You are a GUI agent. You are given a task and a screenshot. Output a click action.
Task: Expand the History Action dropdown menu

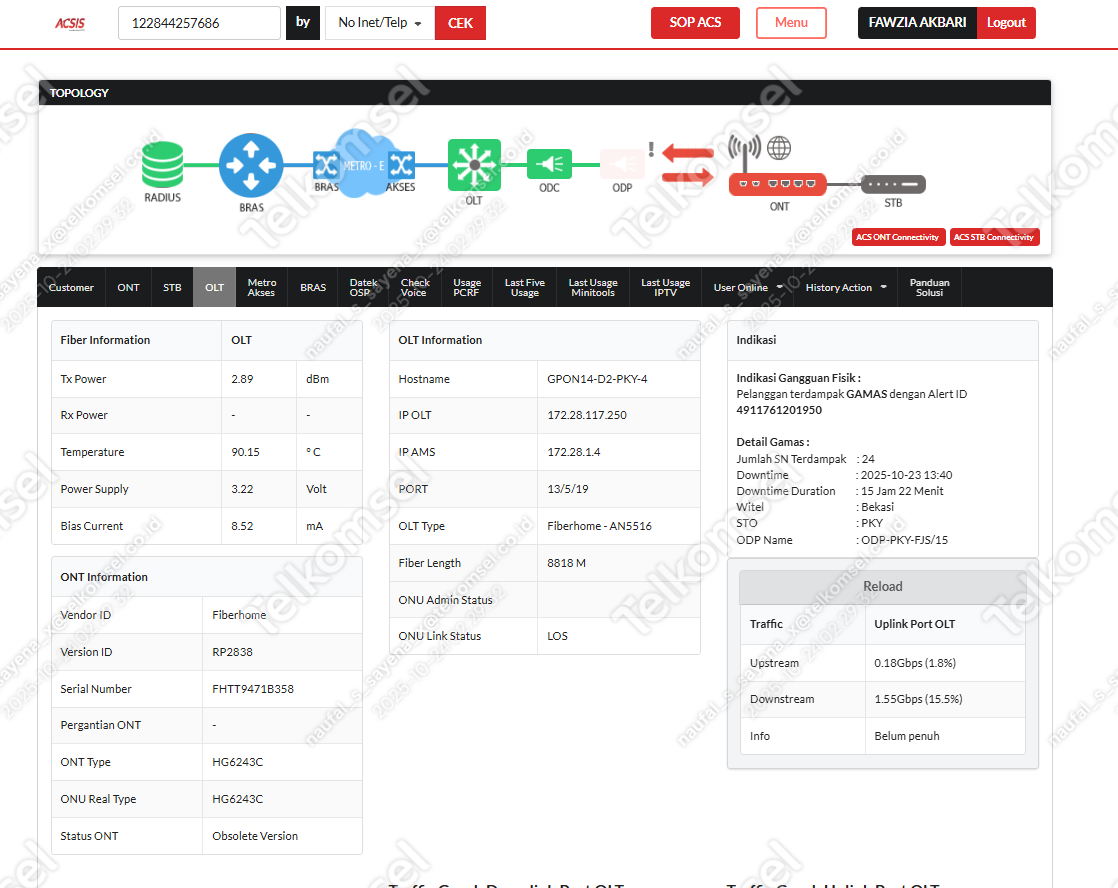[846, 287]
